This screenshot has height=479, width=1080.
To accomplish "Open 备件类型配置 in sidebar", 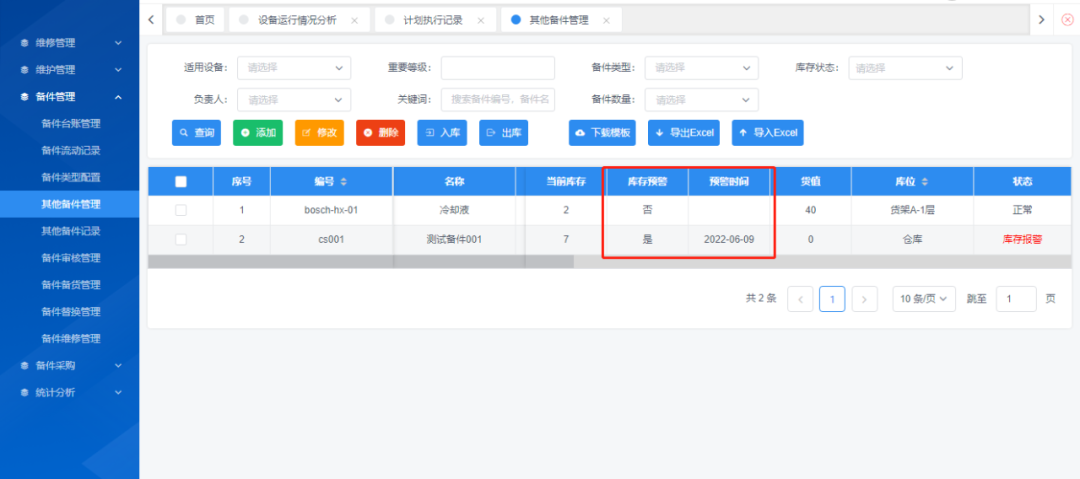I will [70, 177].
